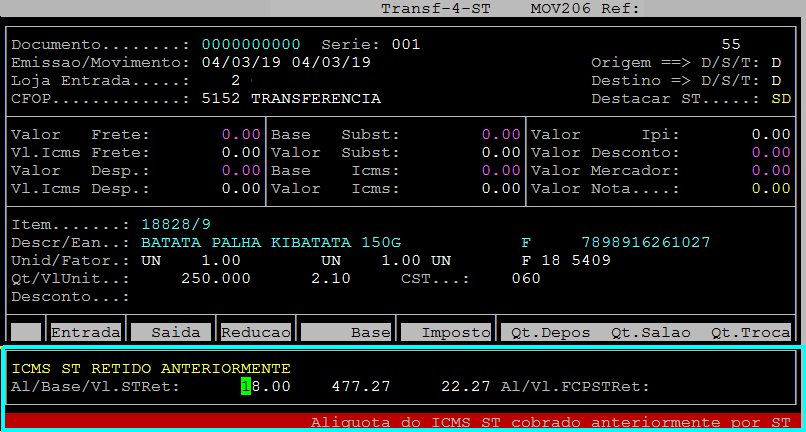Image resolution: width=806 pixels, height=432 pixels.
Task: Click the Entrada column header
Action: point(86,332)
